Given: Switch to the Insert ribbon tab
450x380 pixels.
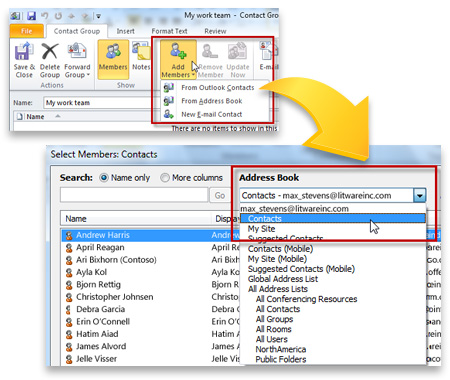Looking at the screenshot, I should (x=125, y=31).
